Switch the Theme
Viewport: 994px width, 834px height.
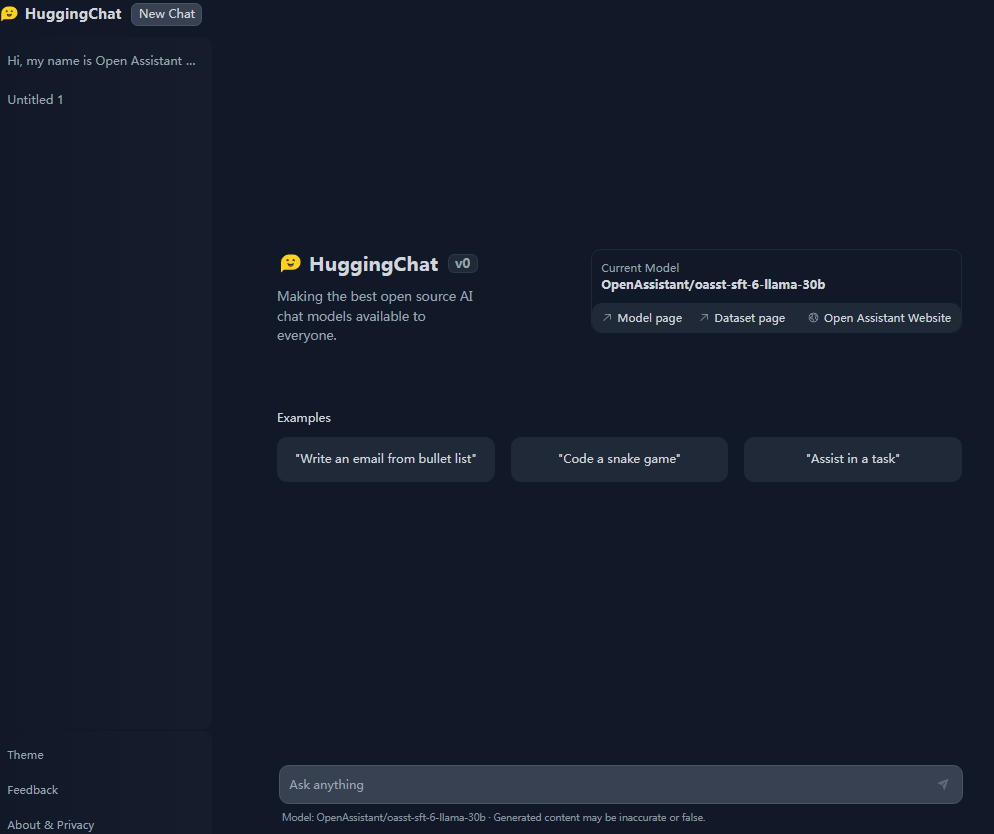click(x=25, y=755)
